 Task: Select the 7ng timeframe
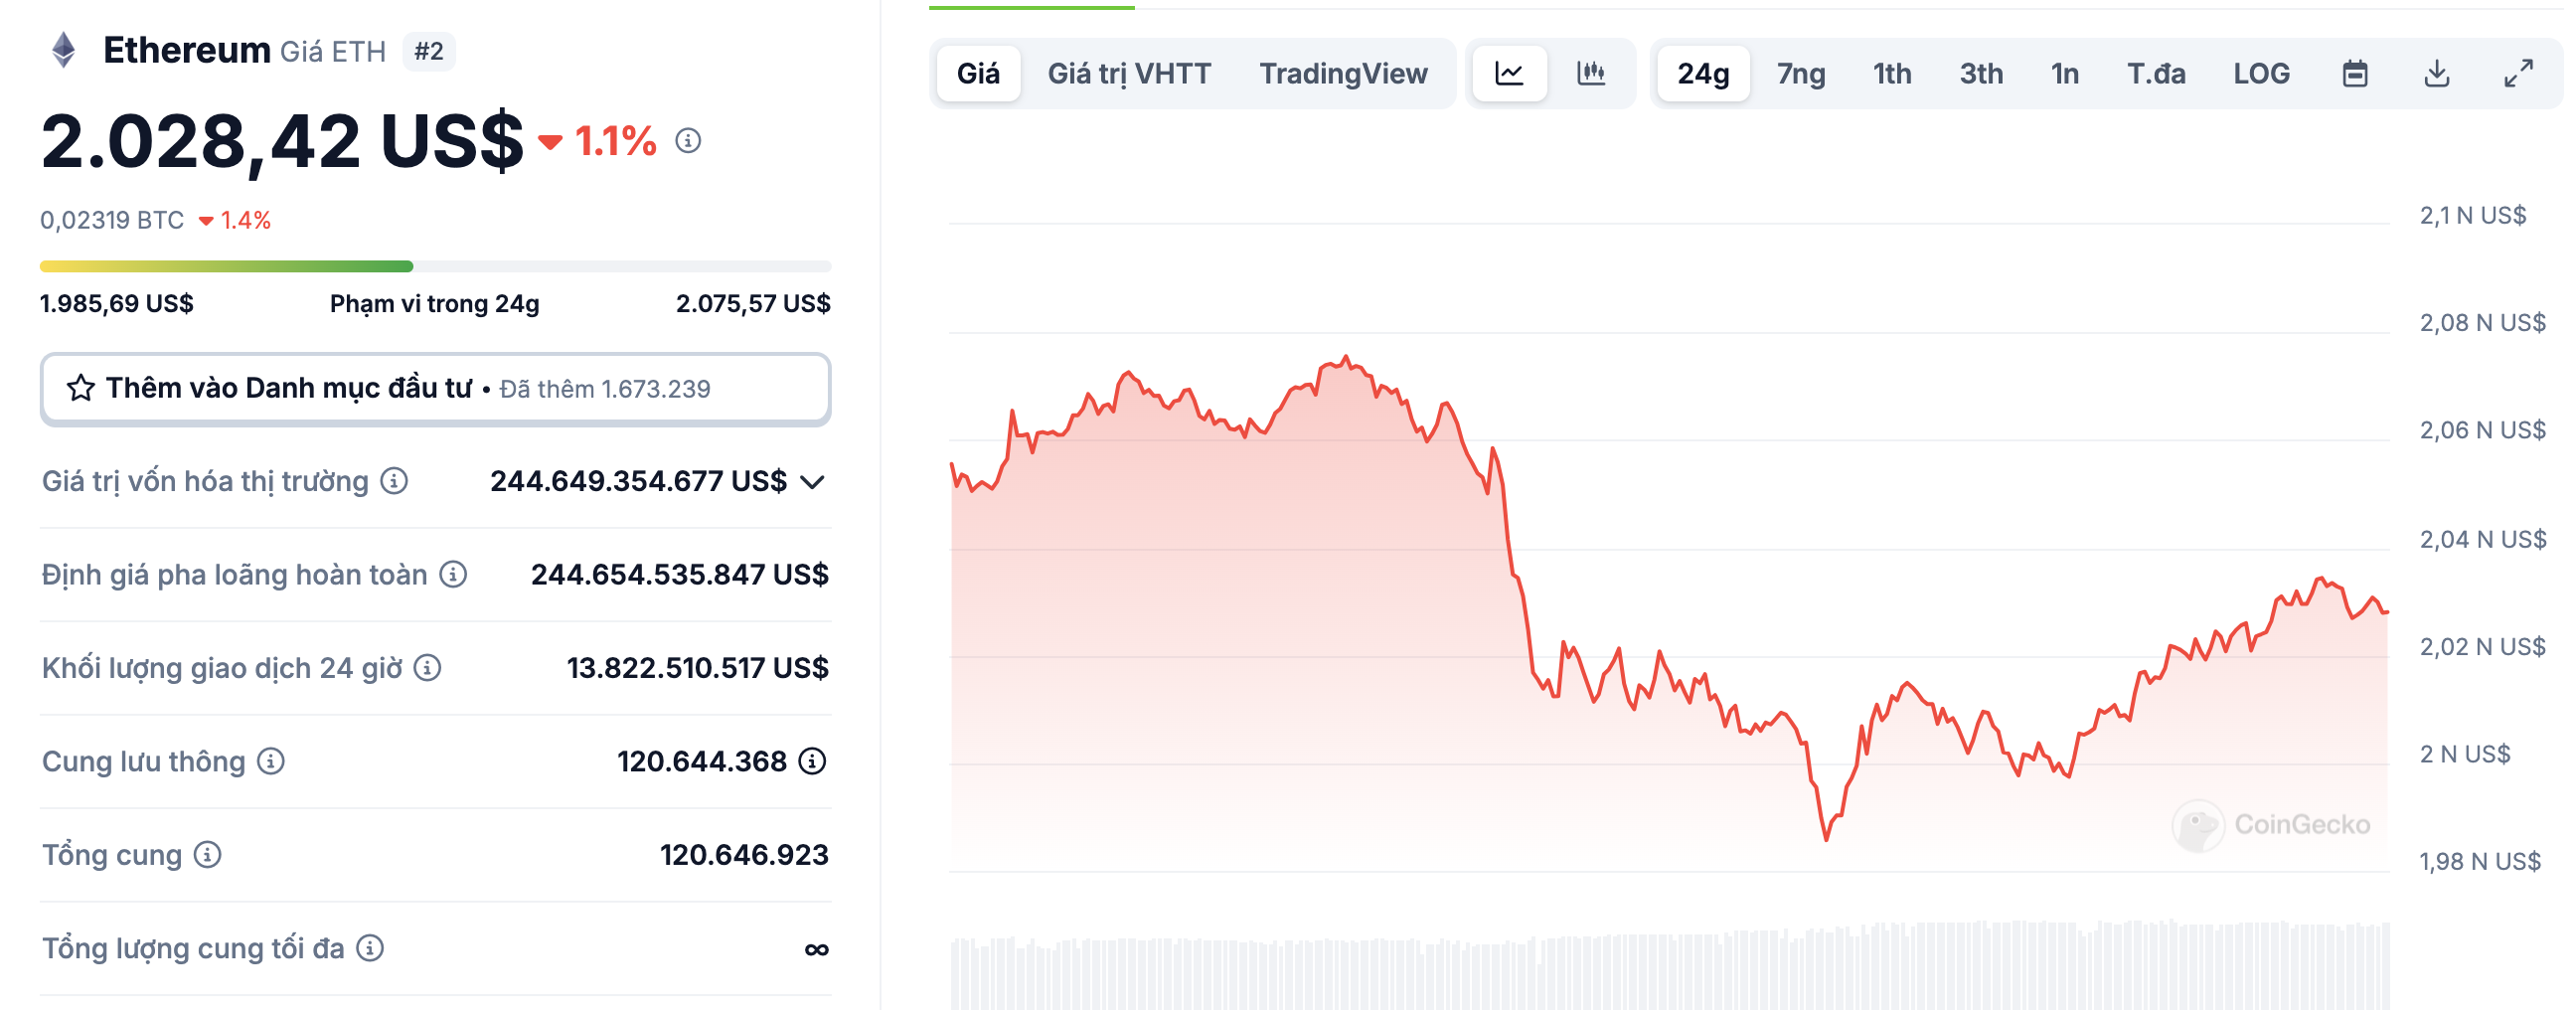pos(1800,72)
